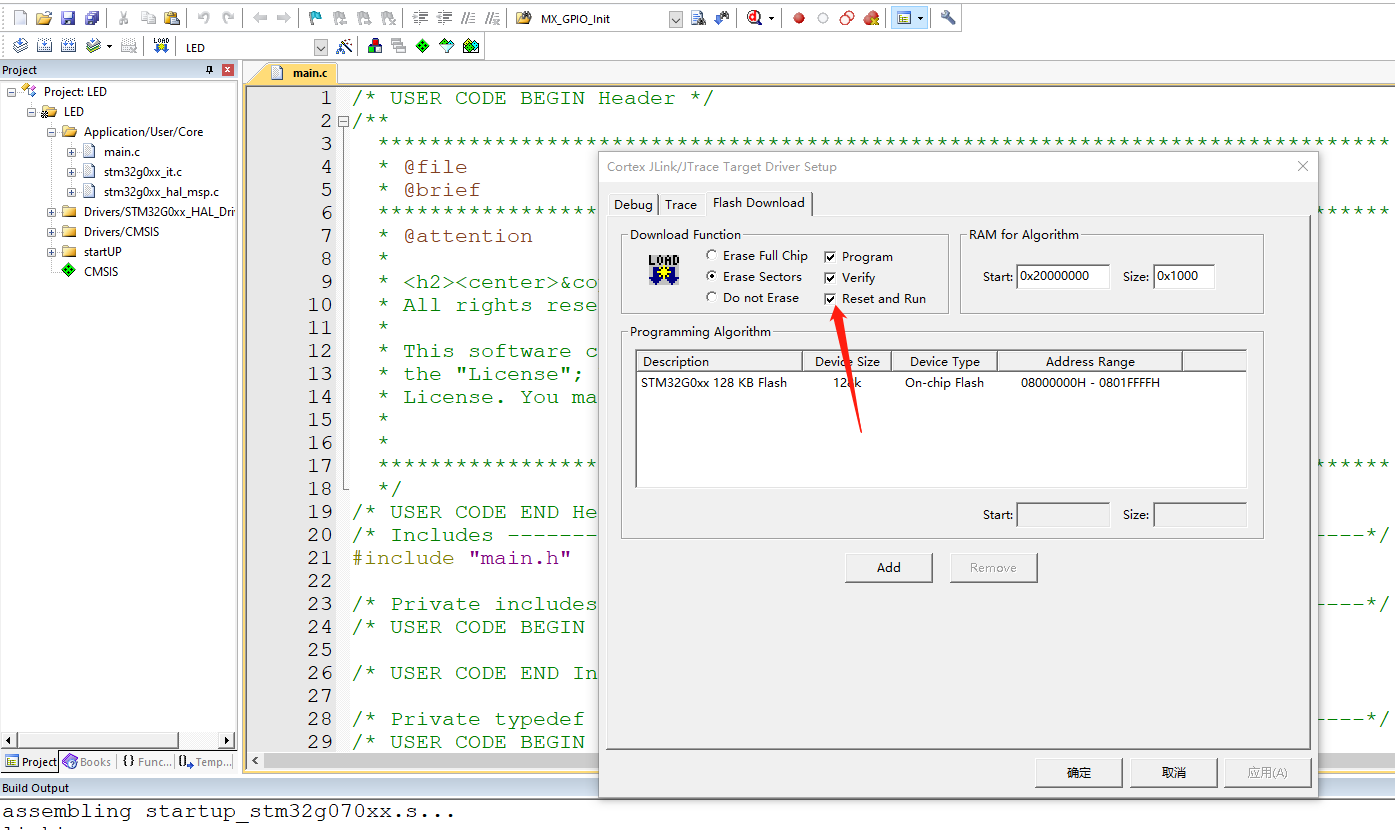Rebuild all target files icon
The height and width of the screenshot is (830, 1395).
(x=68, y=46)
